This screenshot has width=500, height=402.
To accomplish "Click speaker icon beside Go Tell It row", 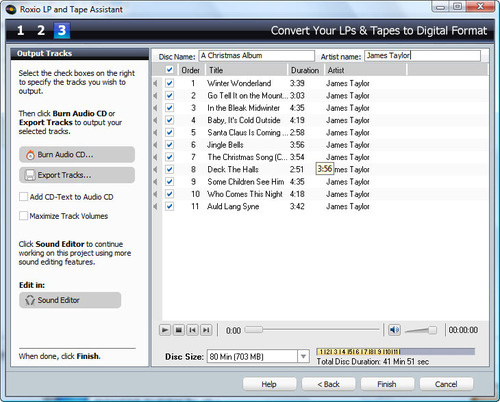I will point(156,96).
